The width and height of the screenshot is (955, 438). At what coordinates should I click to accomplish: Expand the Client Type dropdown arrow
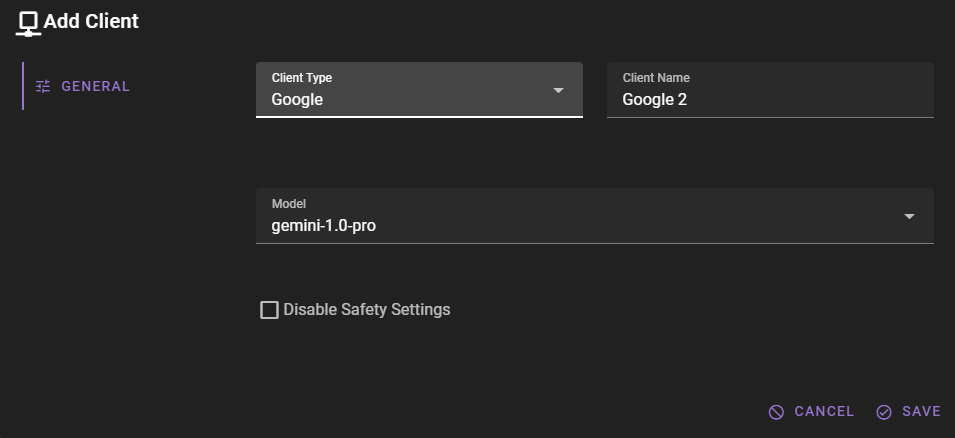click(559, 90)
